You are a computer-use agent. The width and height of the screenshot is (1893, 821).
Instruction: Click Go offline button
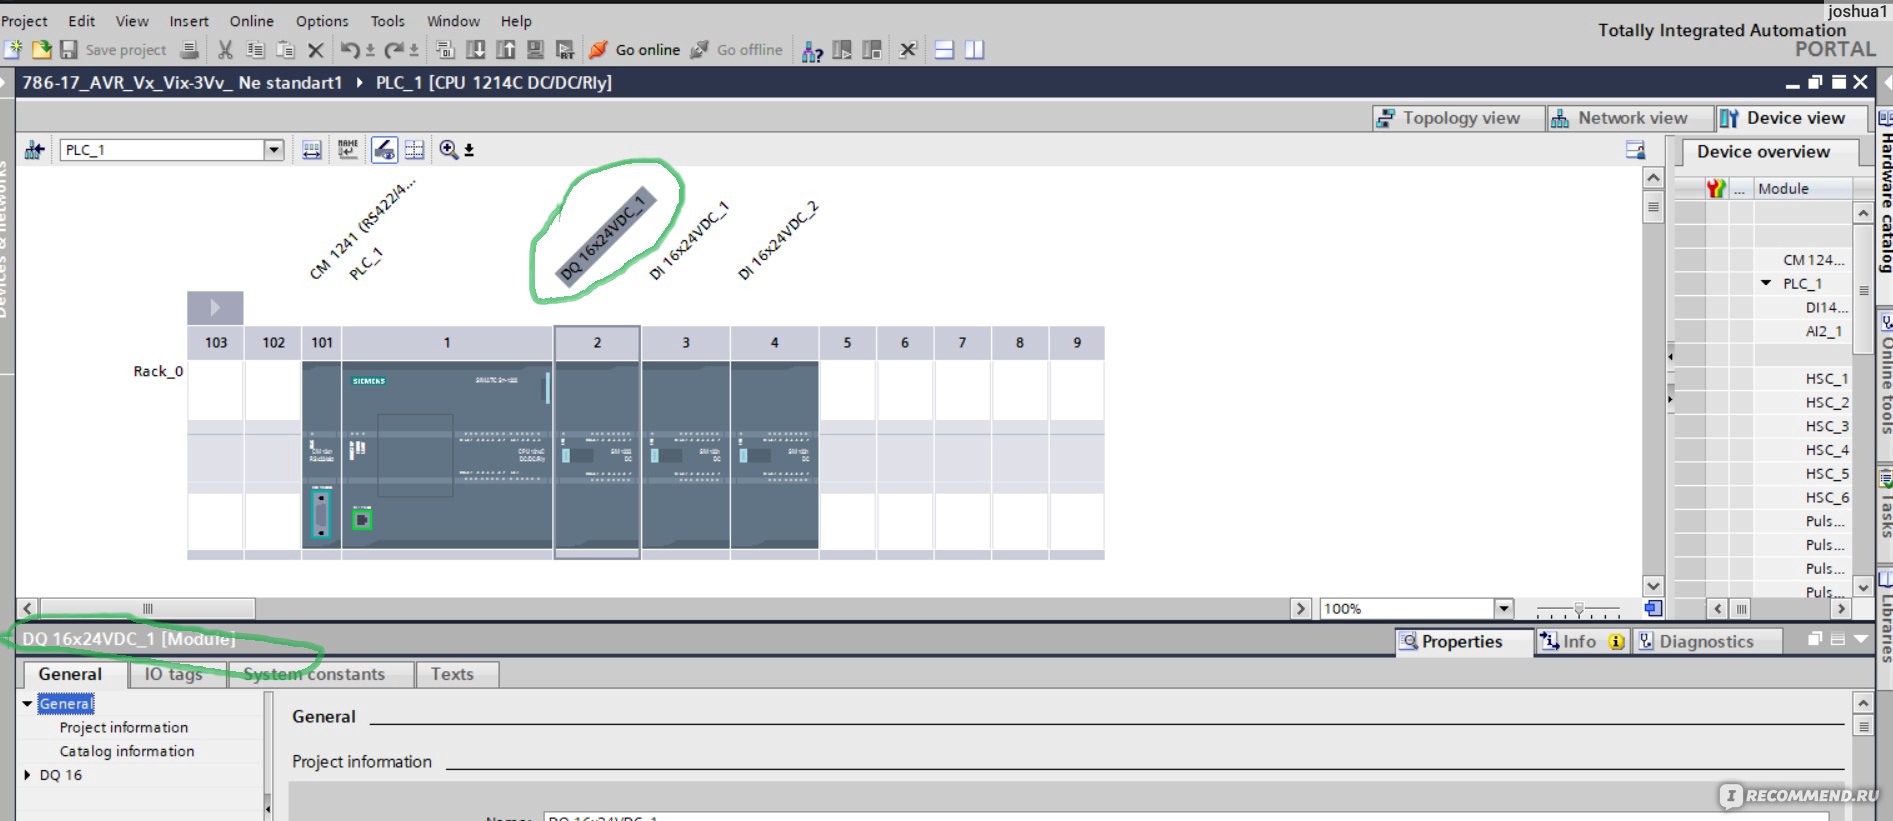(x=737, y=50)
